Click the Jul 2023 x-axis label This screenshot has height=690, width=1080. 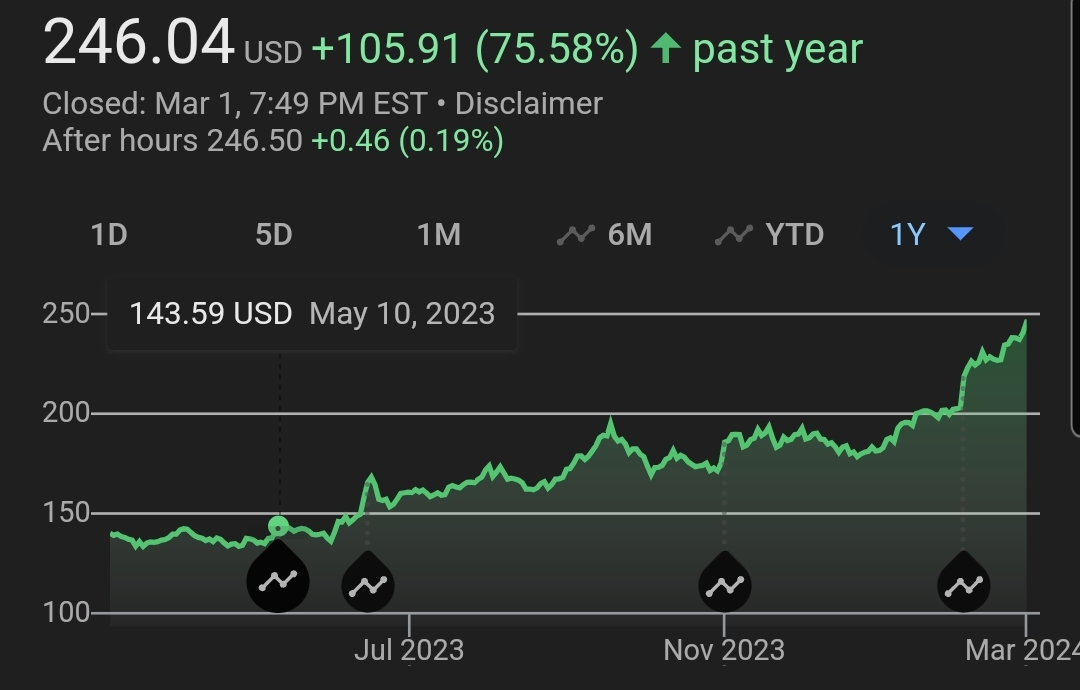point(409,651)
